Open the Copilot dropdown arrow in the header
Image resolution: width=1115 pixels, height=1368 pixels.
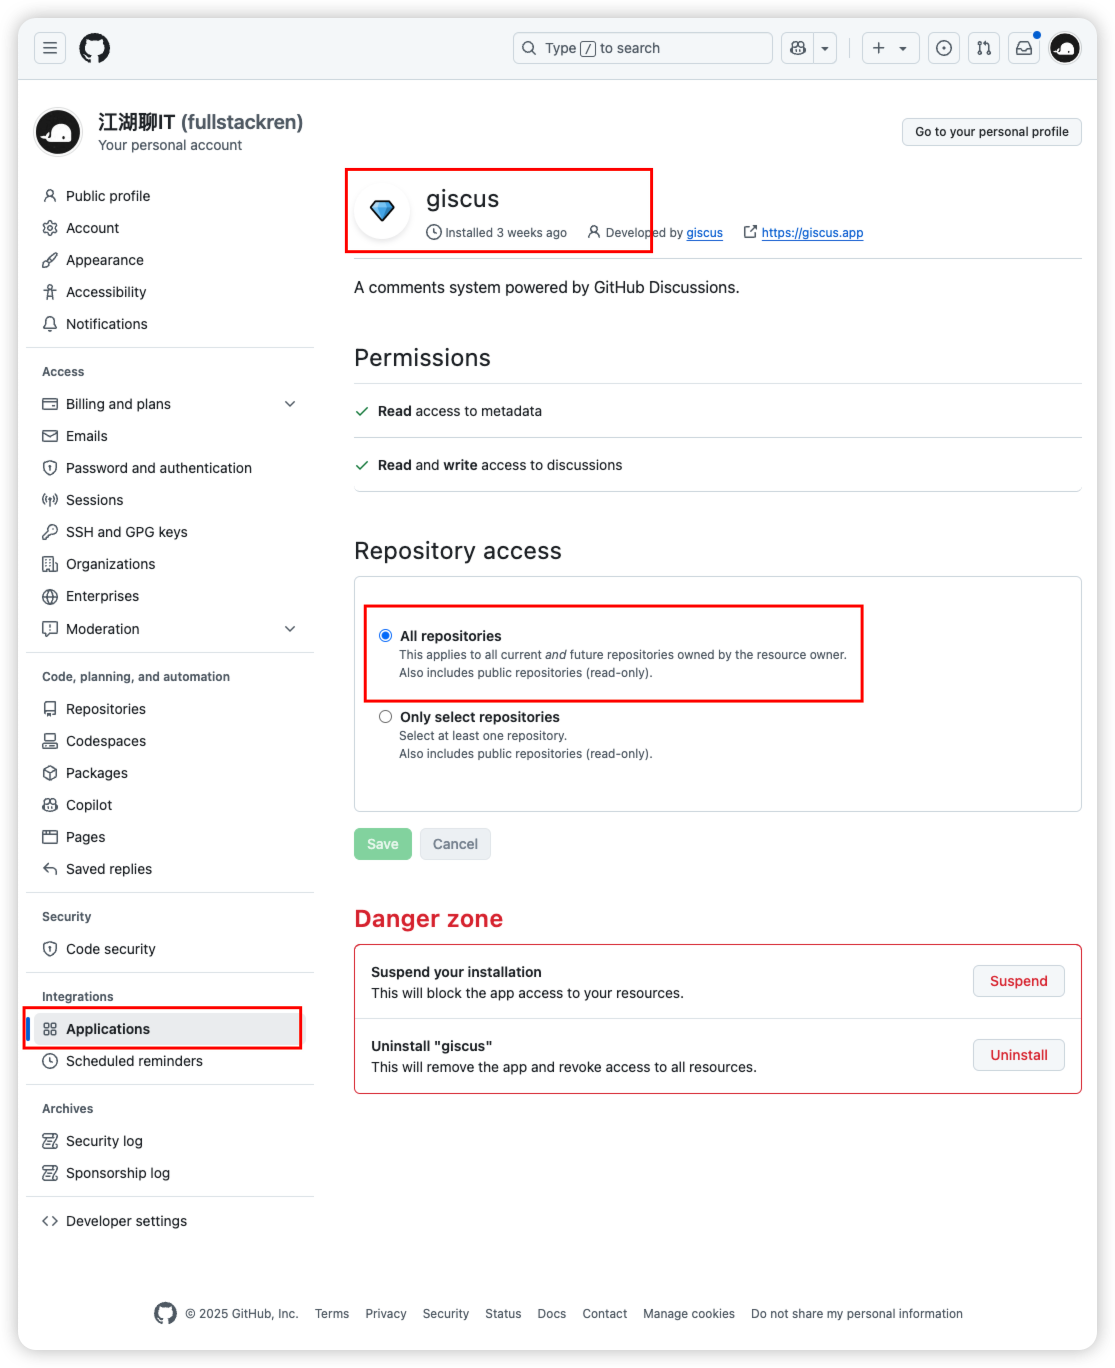coord(825,48)
